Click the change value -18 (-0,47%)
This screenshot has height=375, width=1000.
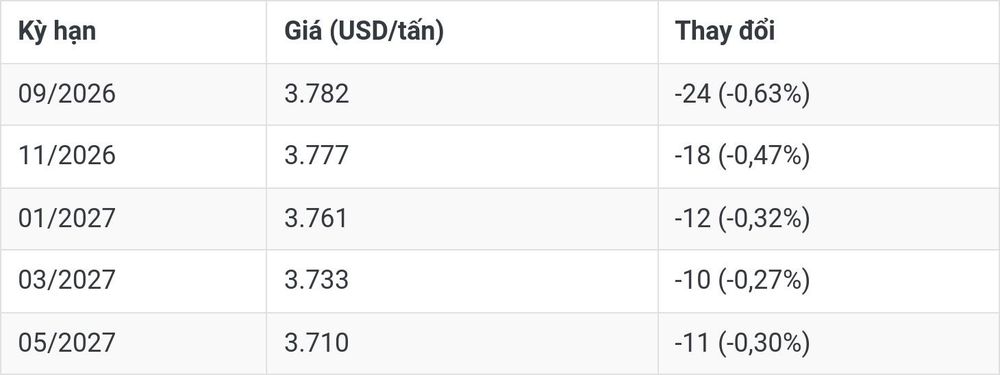(742, 156)
